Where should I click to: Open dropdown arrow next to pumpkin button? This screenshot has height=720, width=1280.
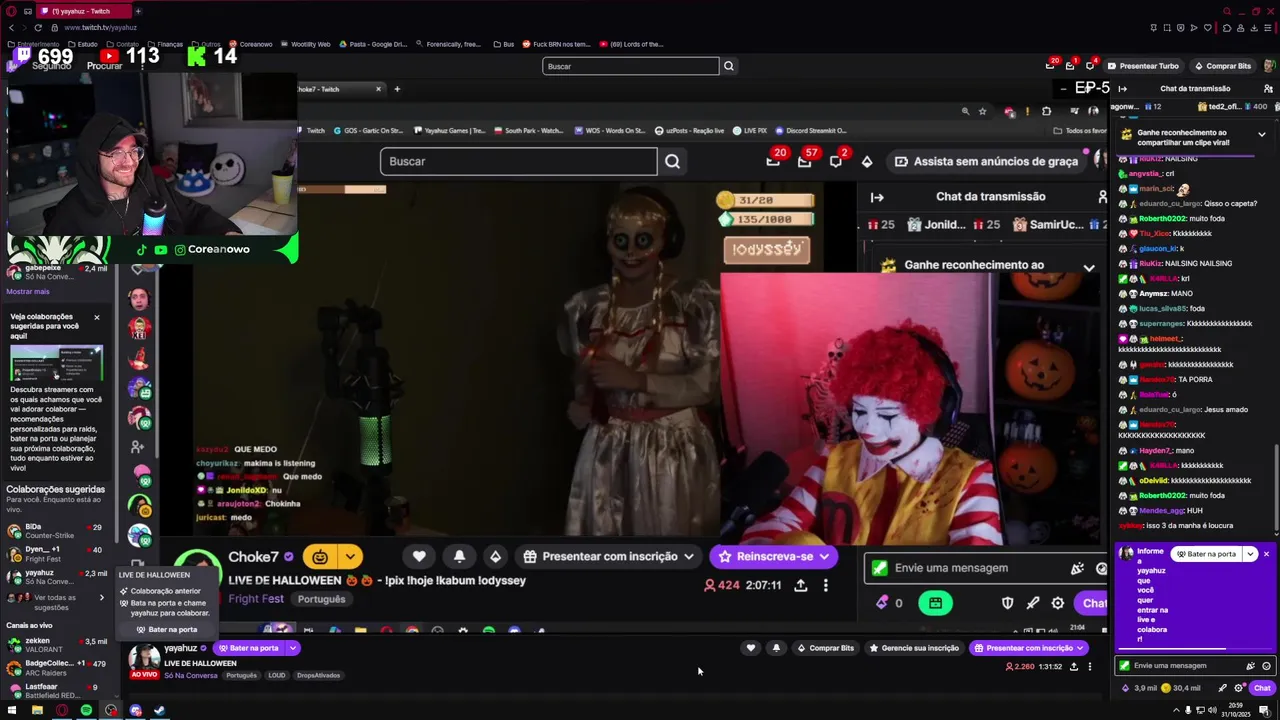click(x=350, y=557)
